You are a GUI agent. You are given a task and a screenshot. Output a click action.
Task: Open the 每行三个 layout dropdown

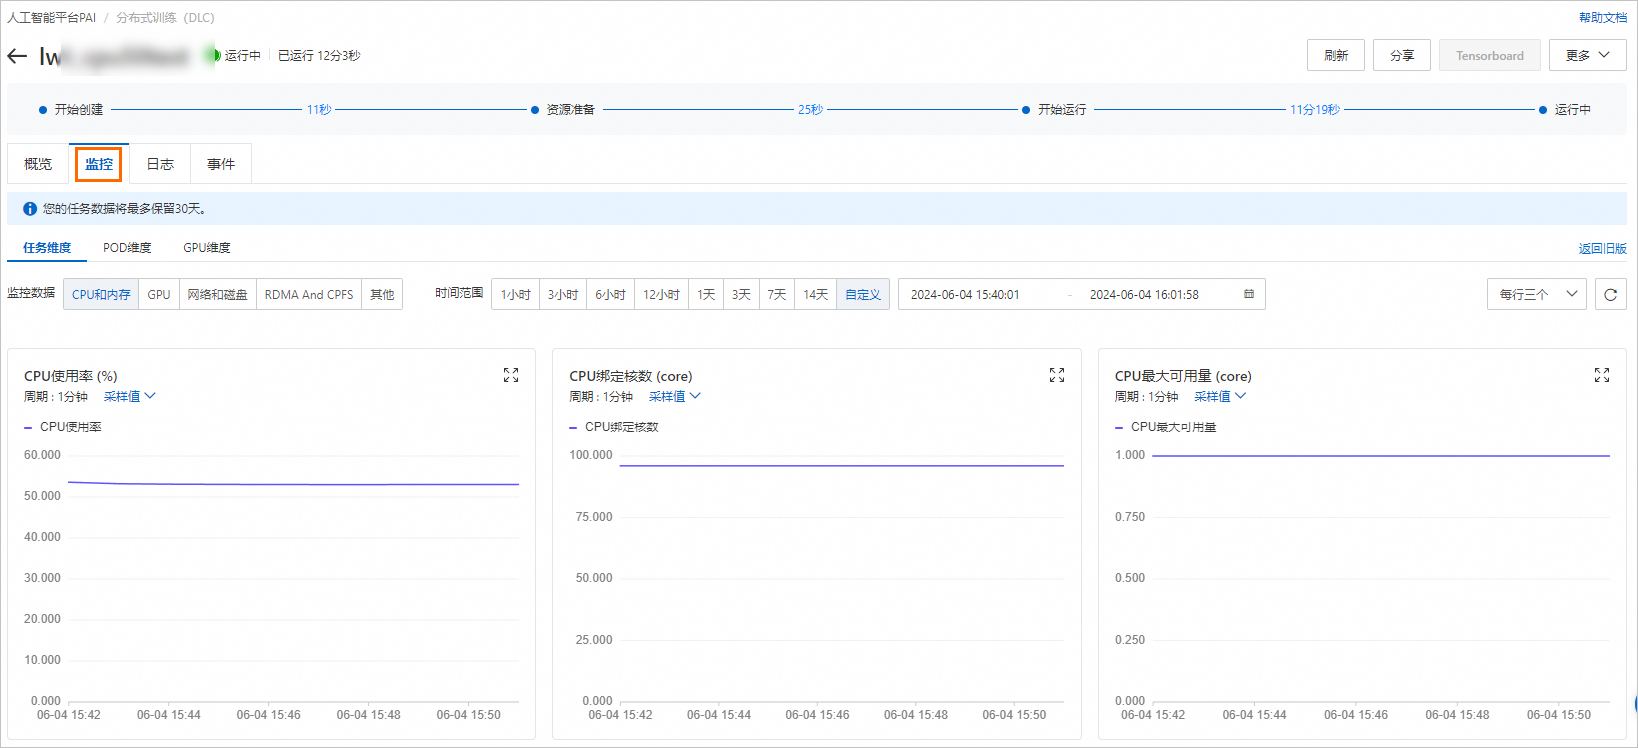click(x=1537, y=294)
